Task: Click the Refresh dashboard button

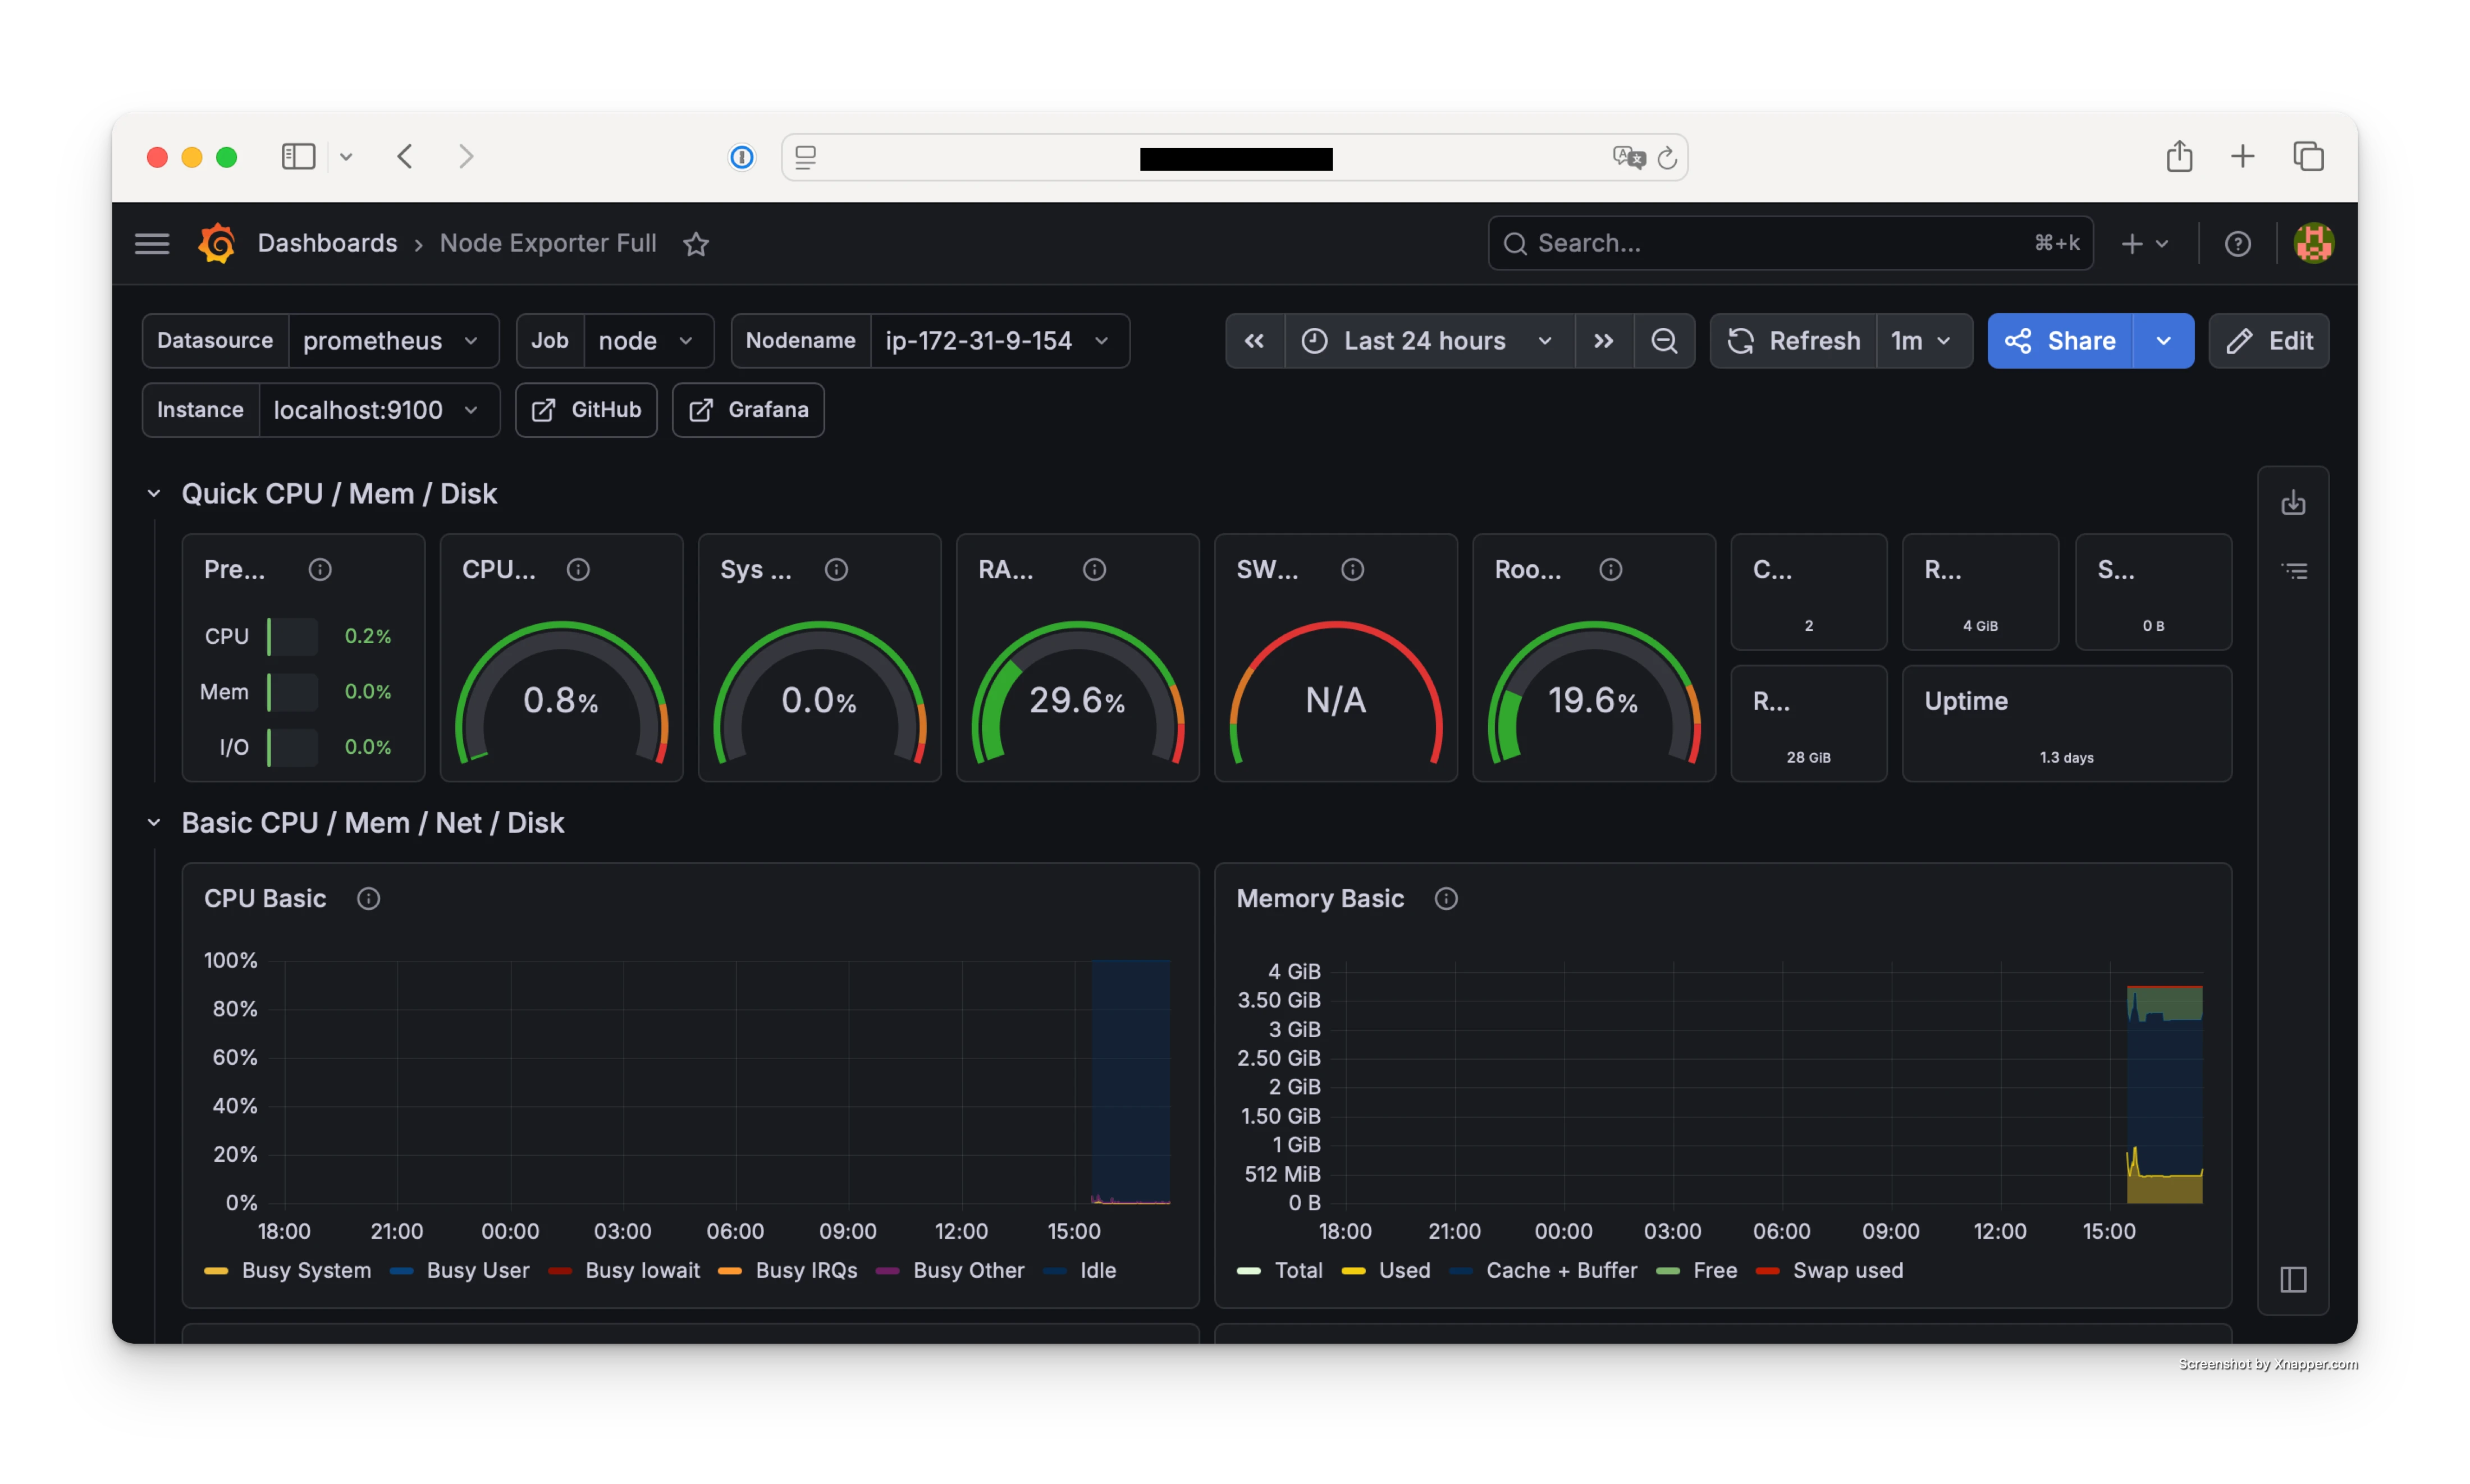Action: [1794, 341]
